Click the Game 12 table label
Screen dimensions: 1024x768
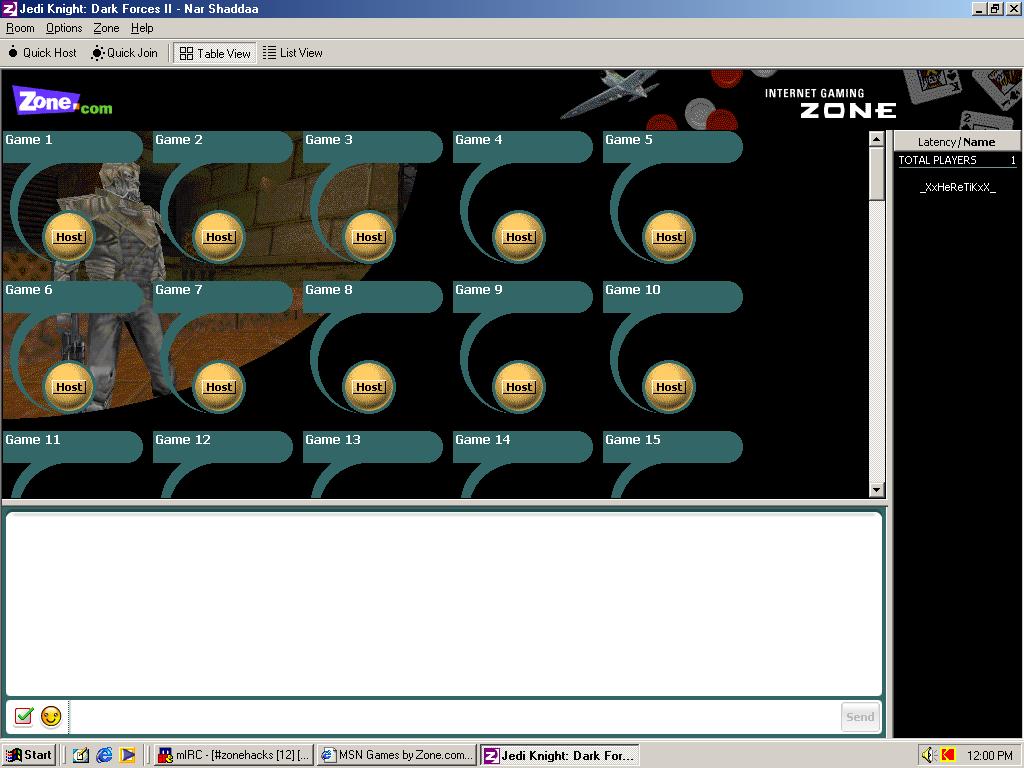tap(183, 440)
